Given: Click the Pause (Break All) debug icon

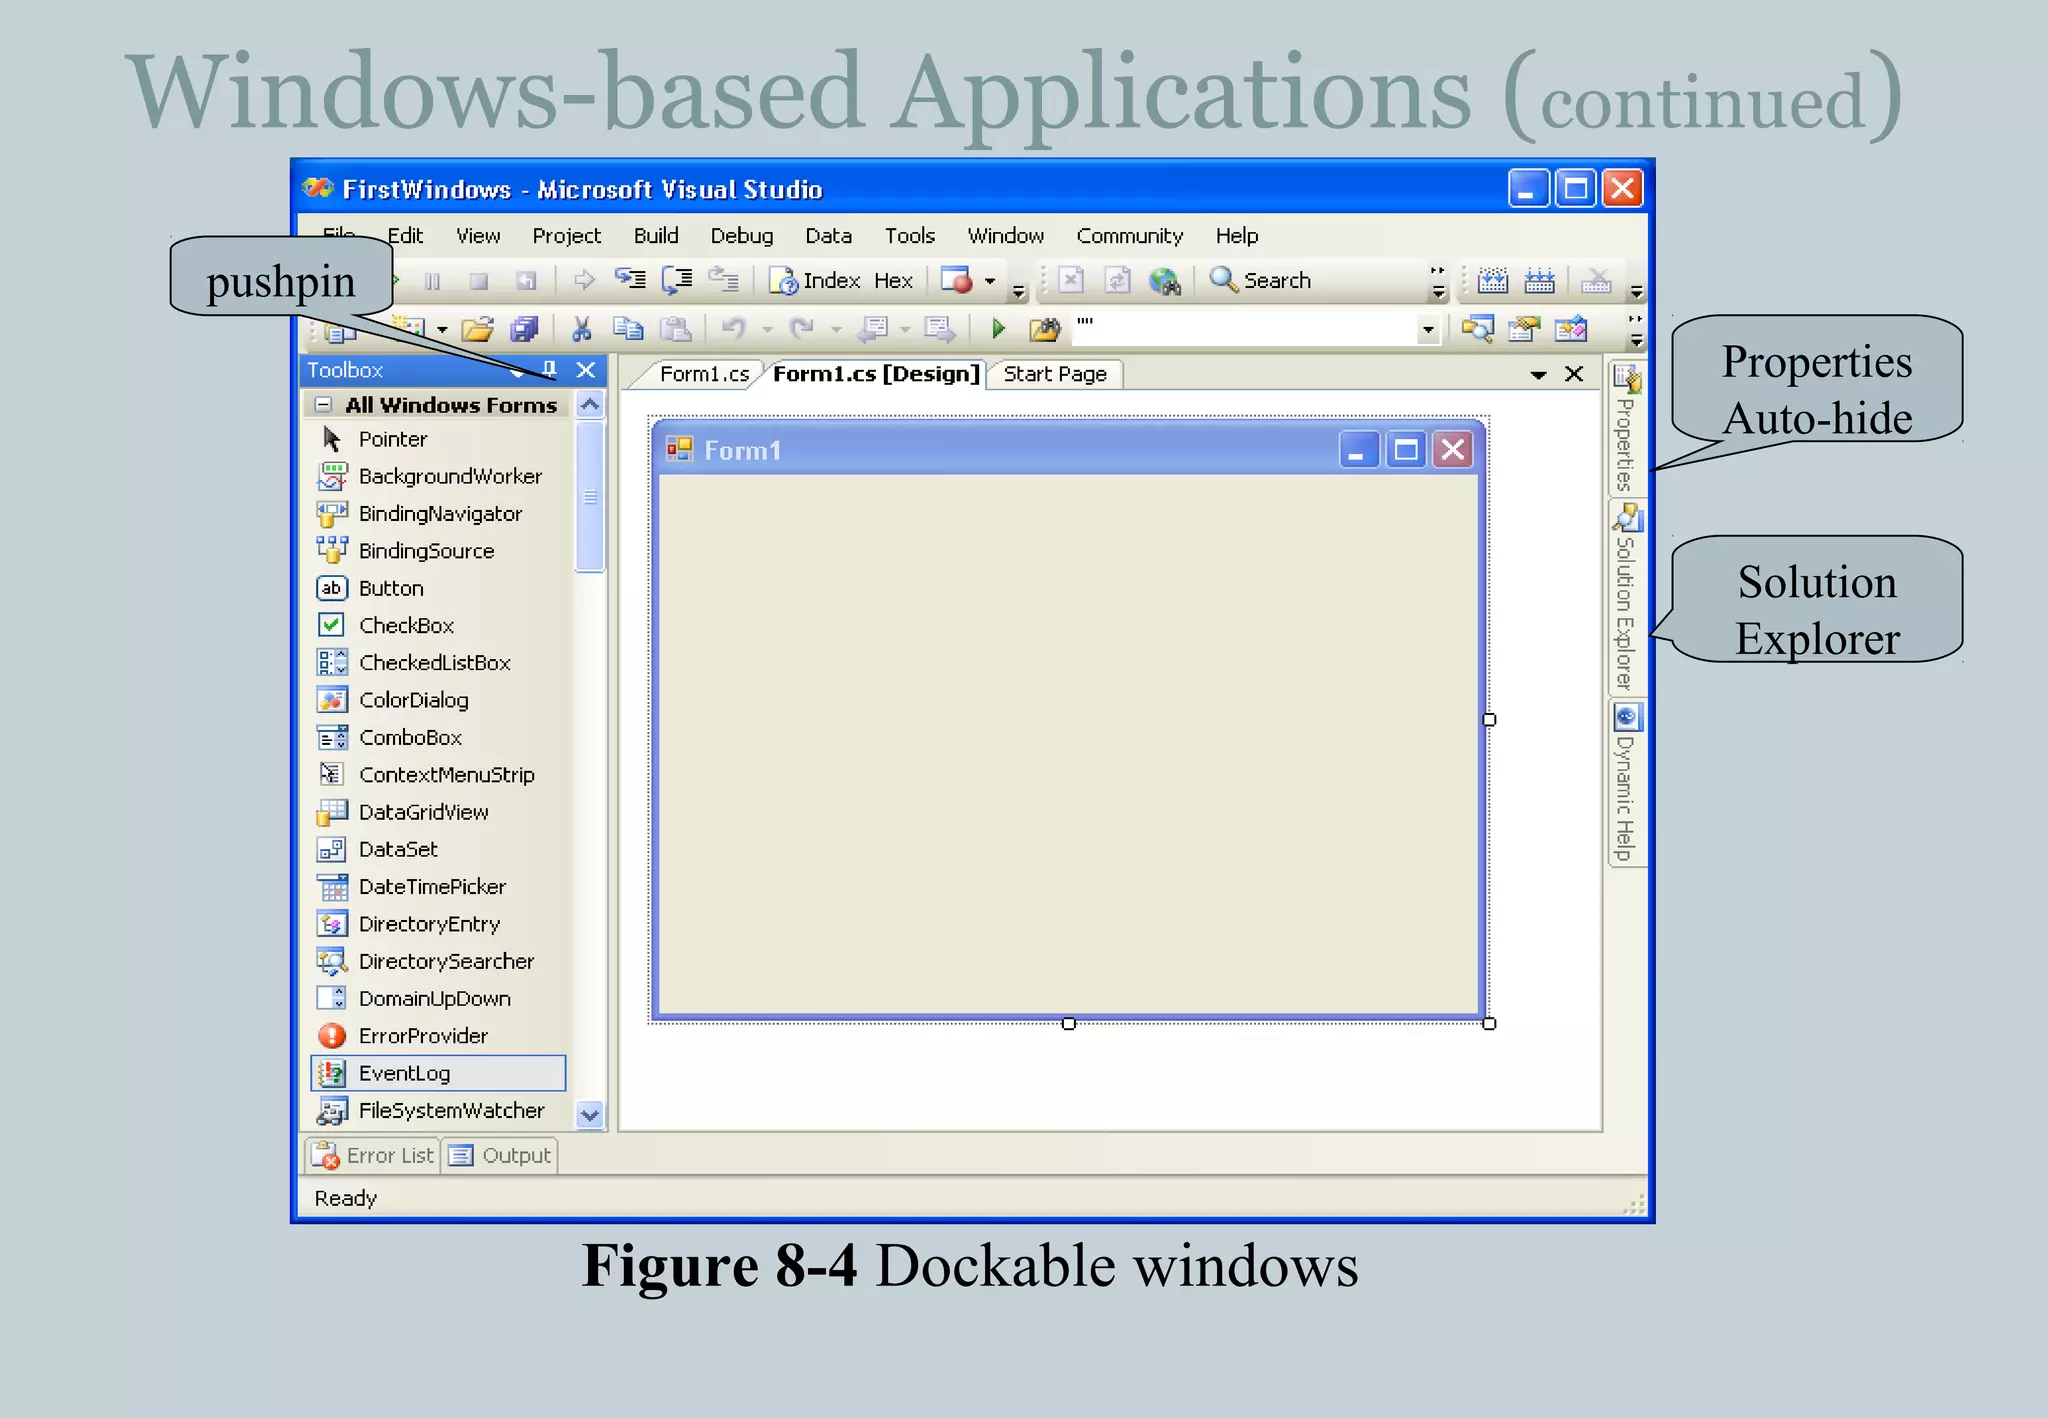Looking at the screenshot, I should coord(432,281).
